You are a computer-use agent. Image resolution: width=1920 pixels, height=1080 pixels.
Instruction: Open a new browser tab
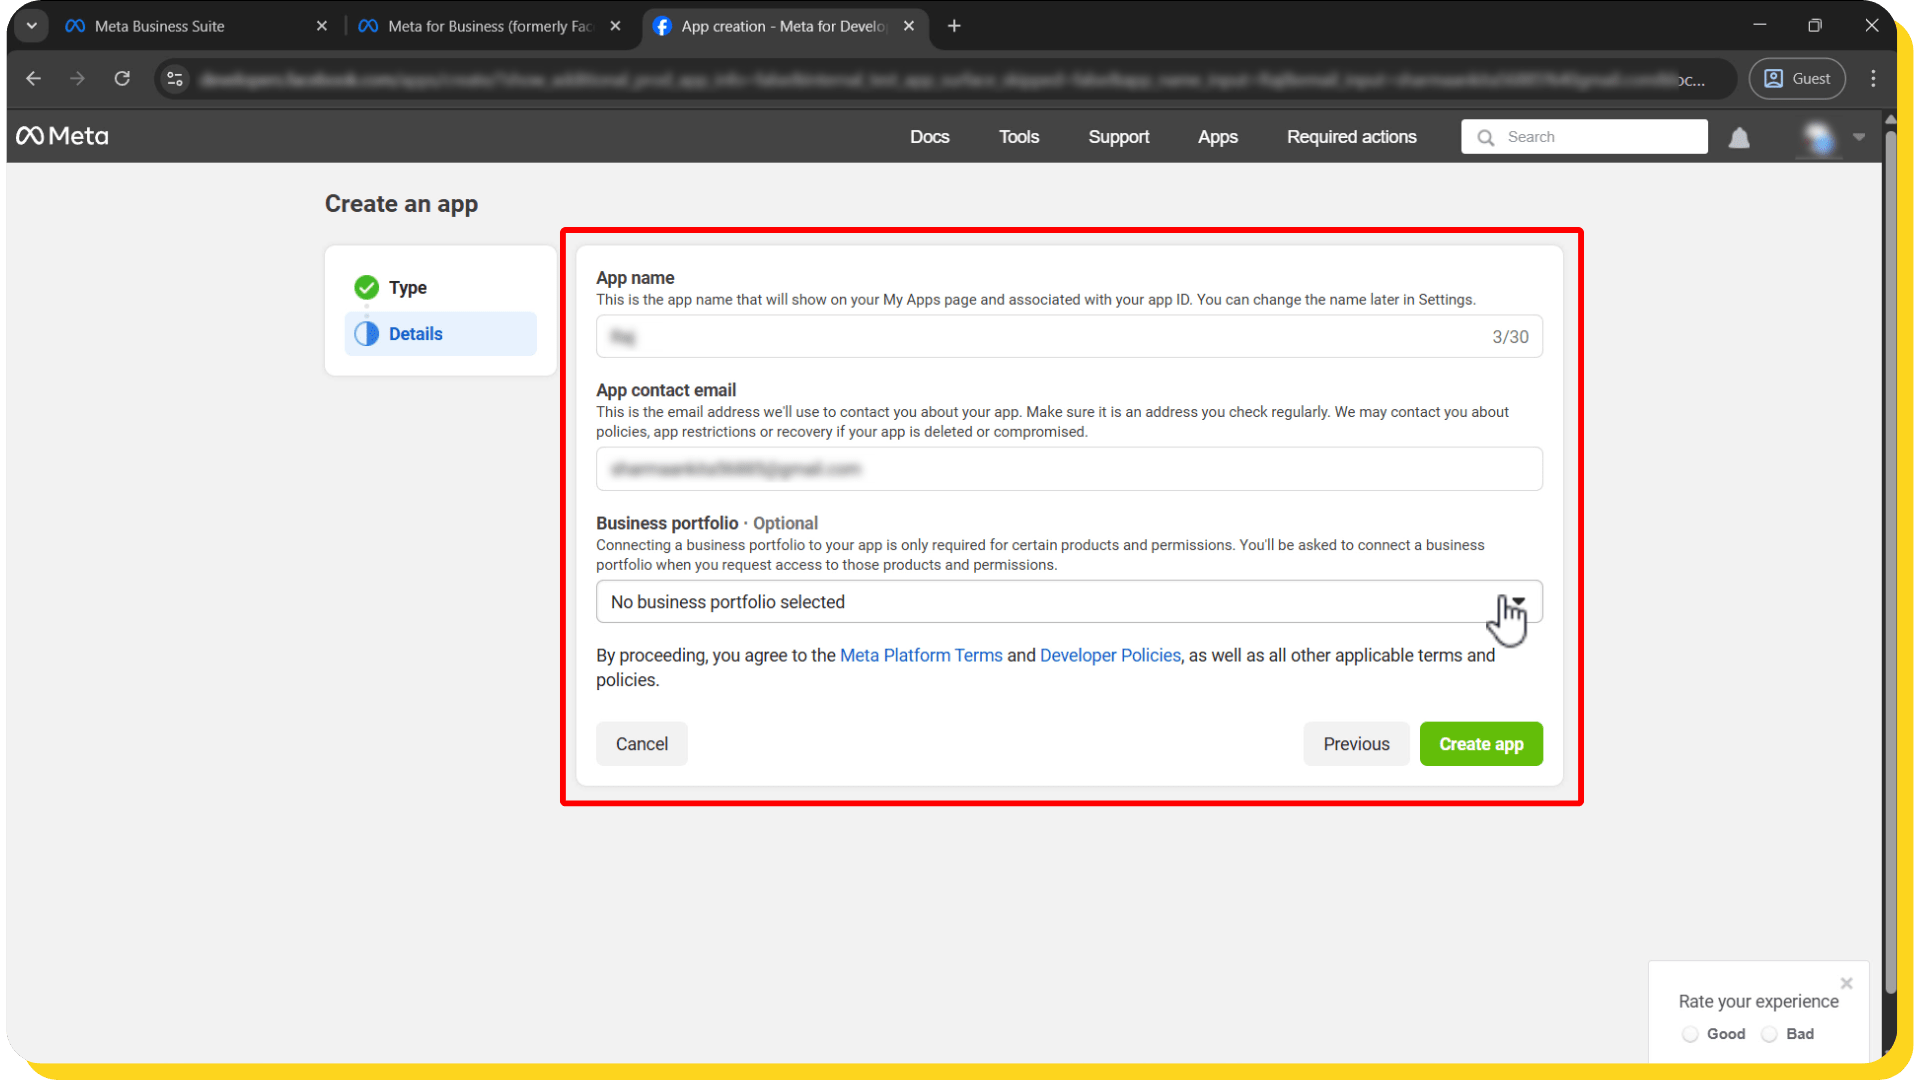tap(954, 26)
